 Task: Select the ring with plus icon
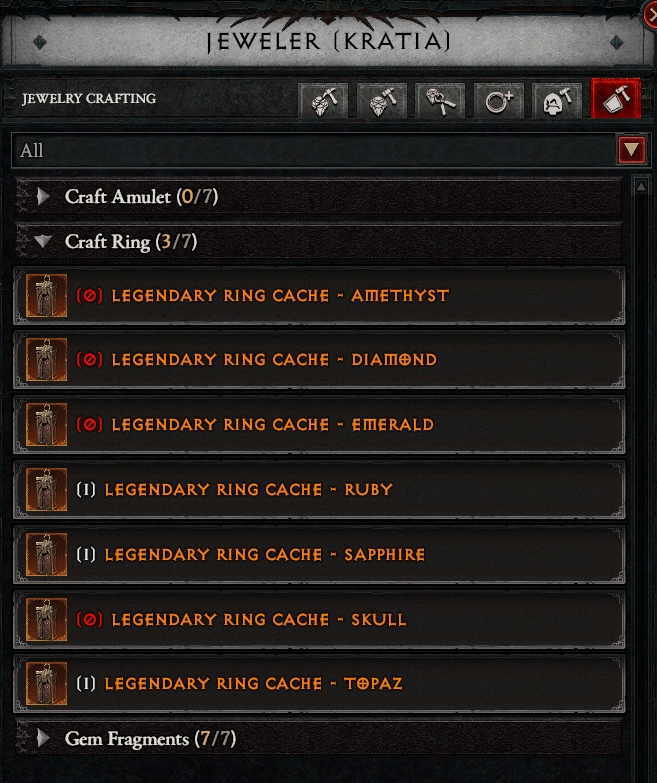click(x=498, y=100)
